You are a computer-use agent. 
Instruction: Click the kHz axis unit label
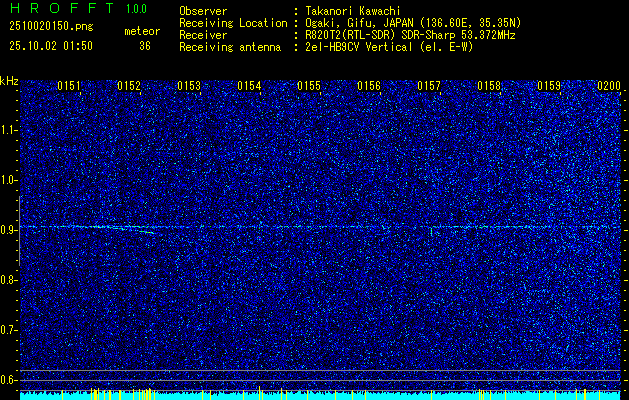[9, 81]
